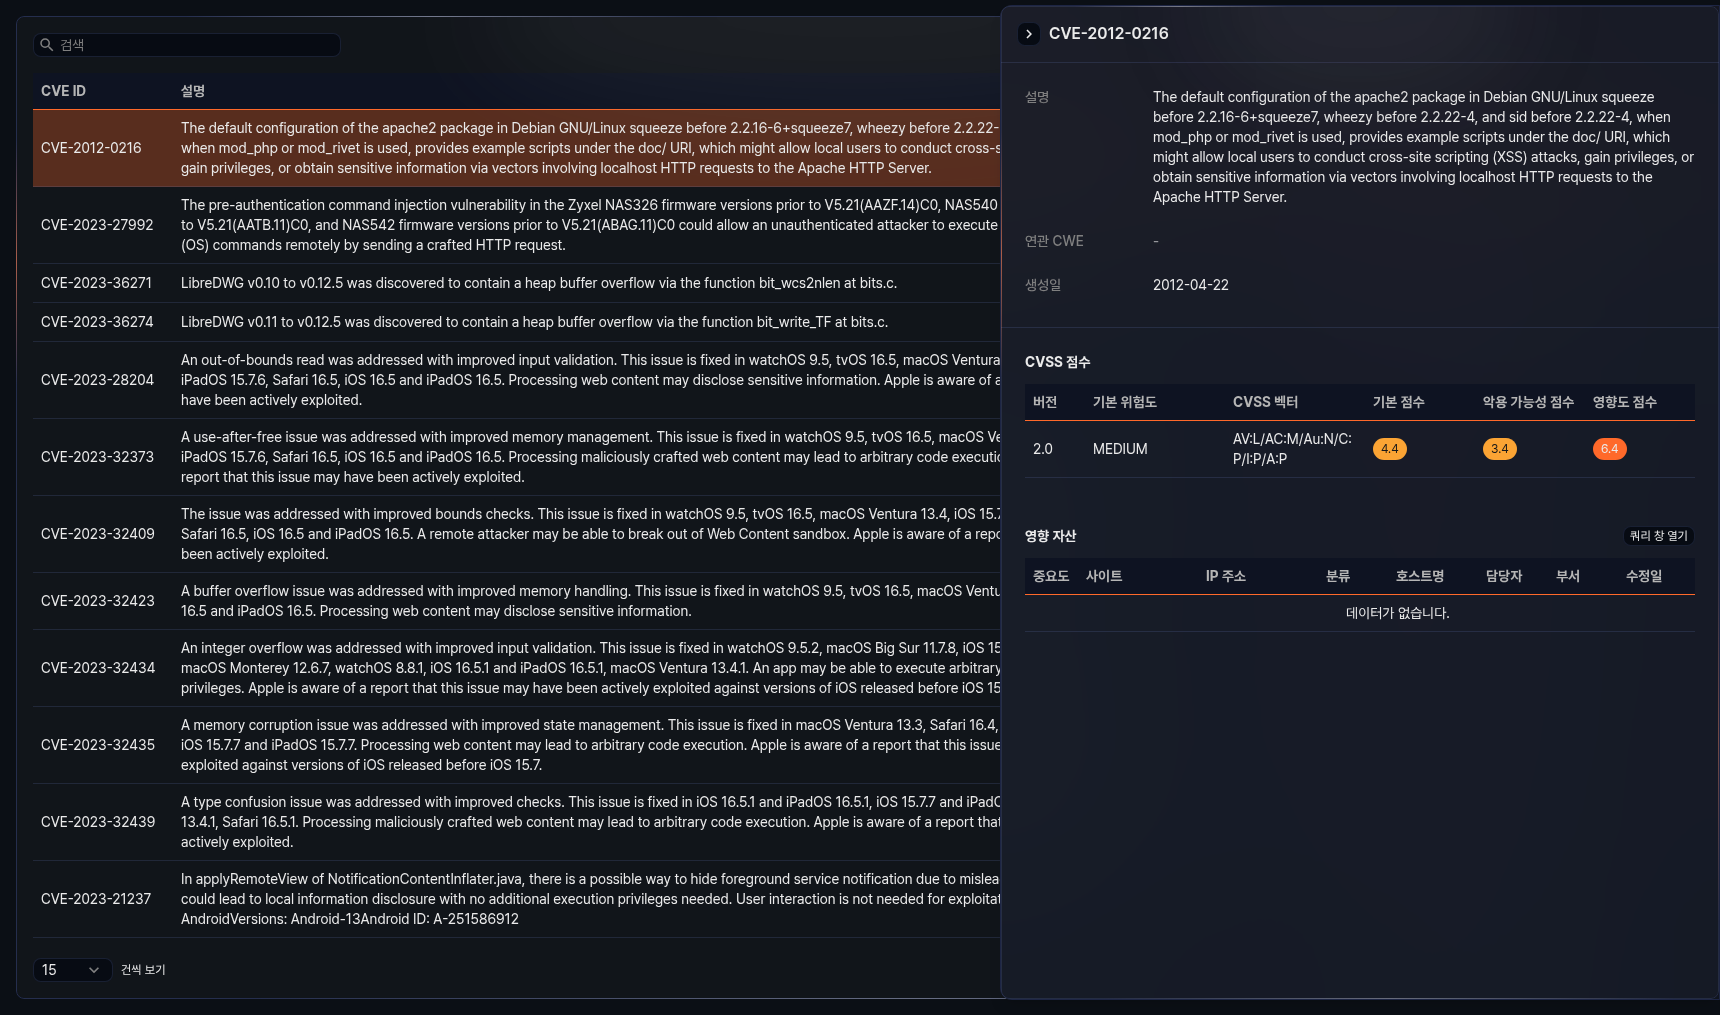
Task: Select row CVE-2023-27992
Action: [97, 225]
